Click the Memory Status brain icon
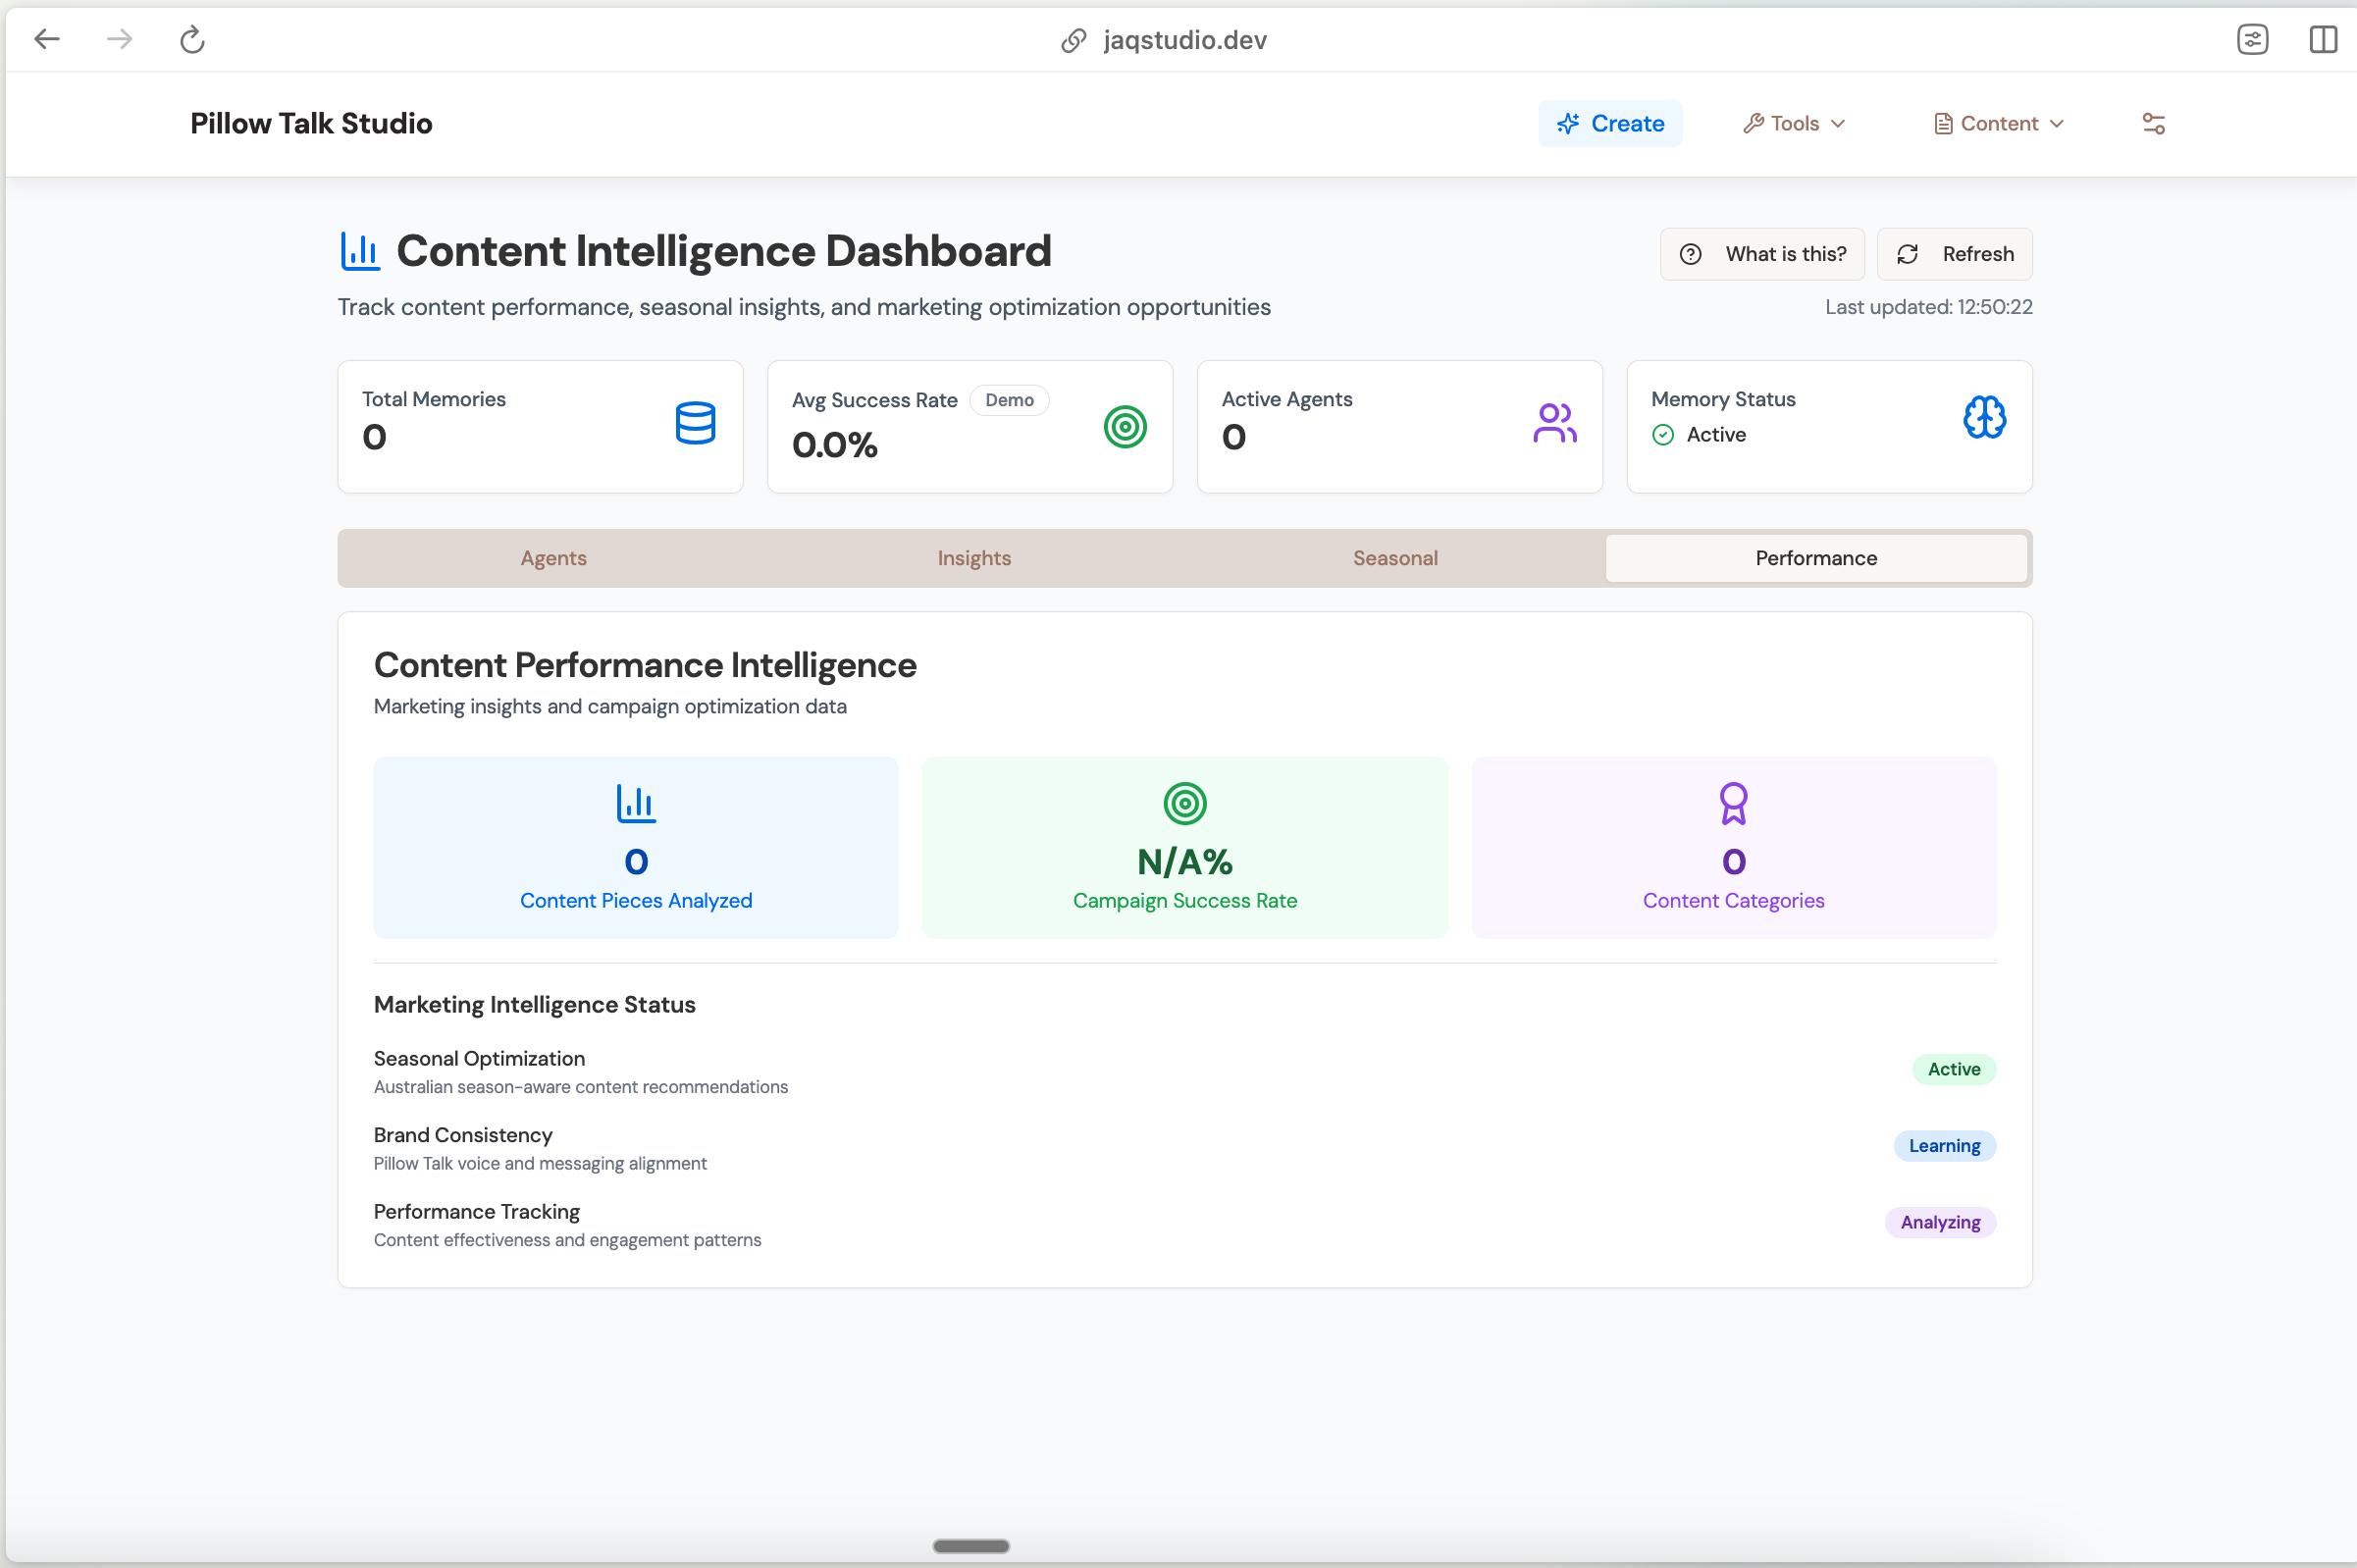This screenshot has height=1568, width=2357. pyautogui.click(x=1984, y=418)
